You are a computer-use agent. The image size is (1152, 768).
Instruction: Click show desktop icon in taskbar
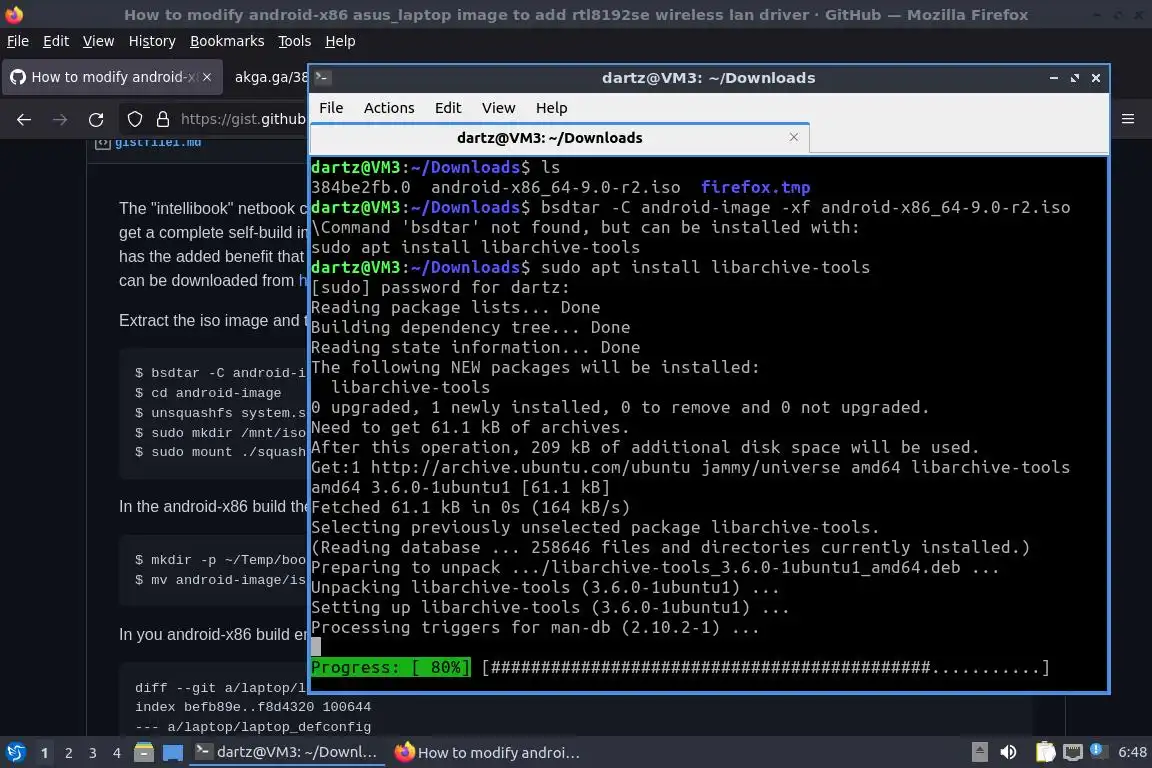point(173,753)
